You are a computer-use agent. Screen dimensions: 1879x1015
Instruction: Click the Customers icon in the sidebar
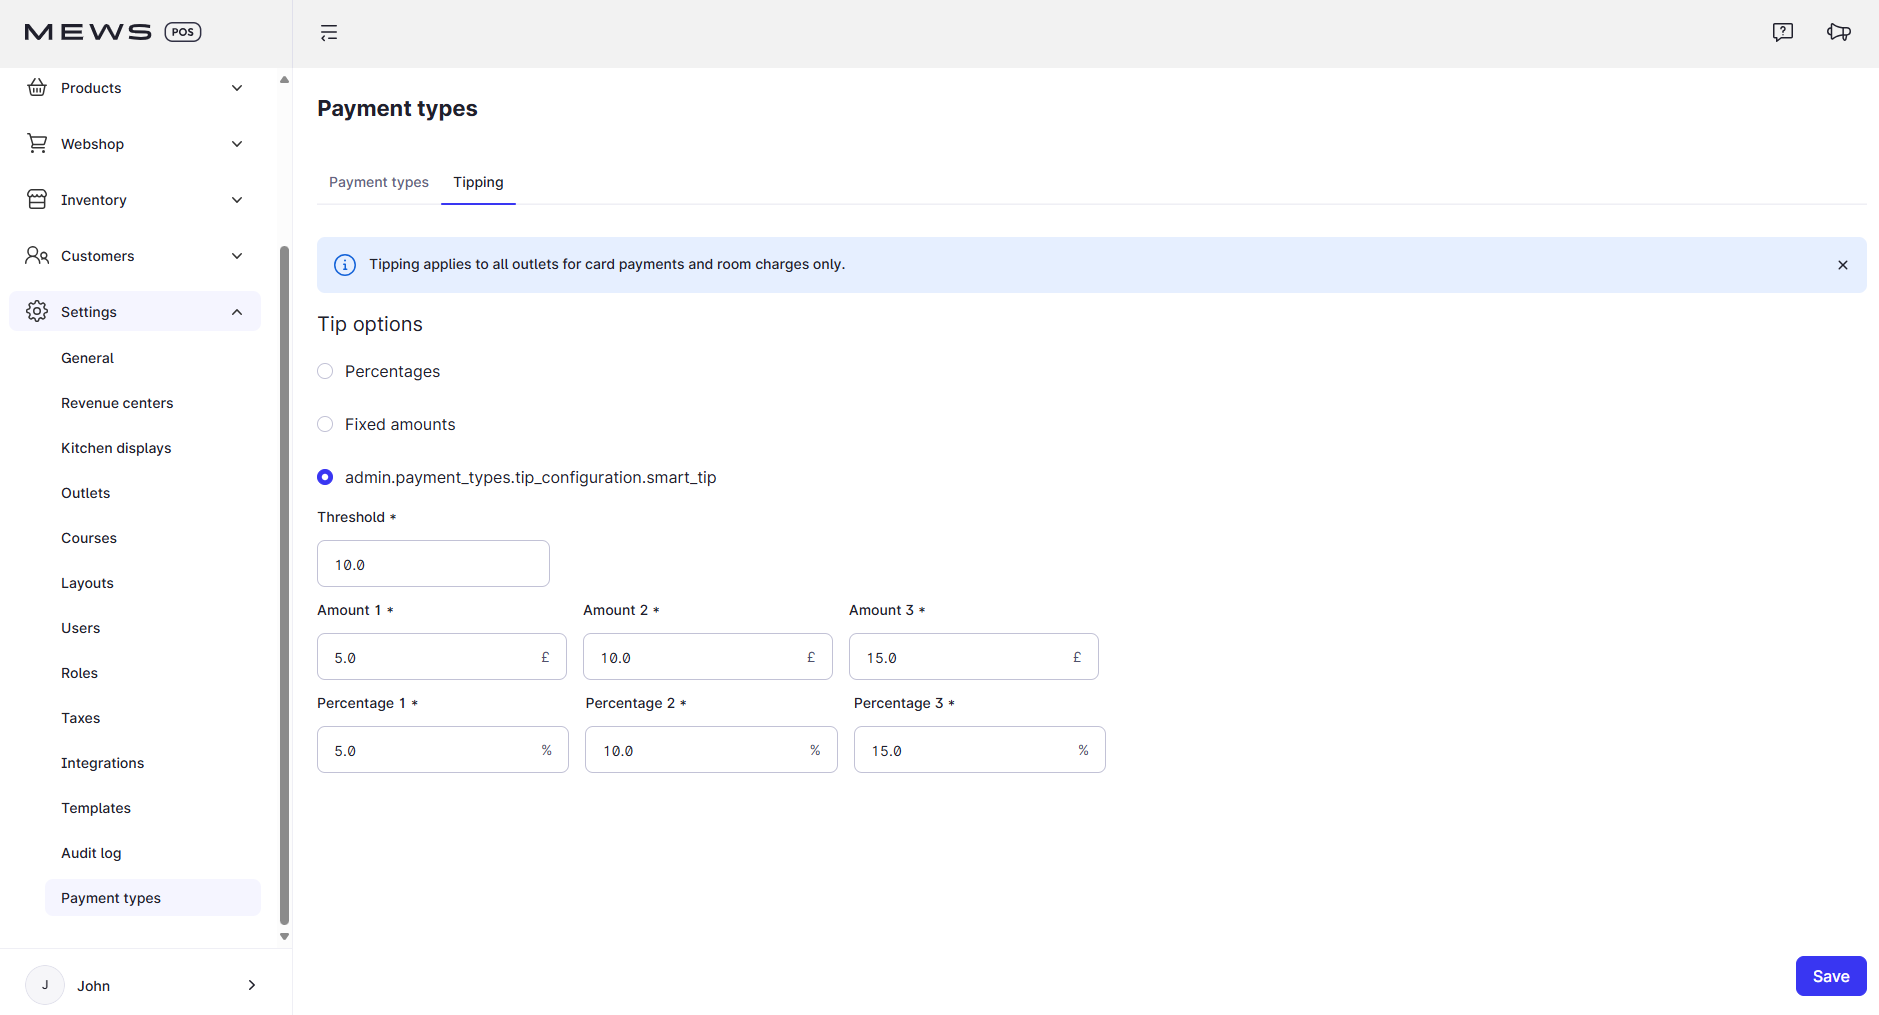pos(36,255)
